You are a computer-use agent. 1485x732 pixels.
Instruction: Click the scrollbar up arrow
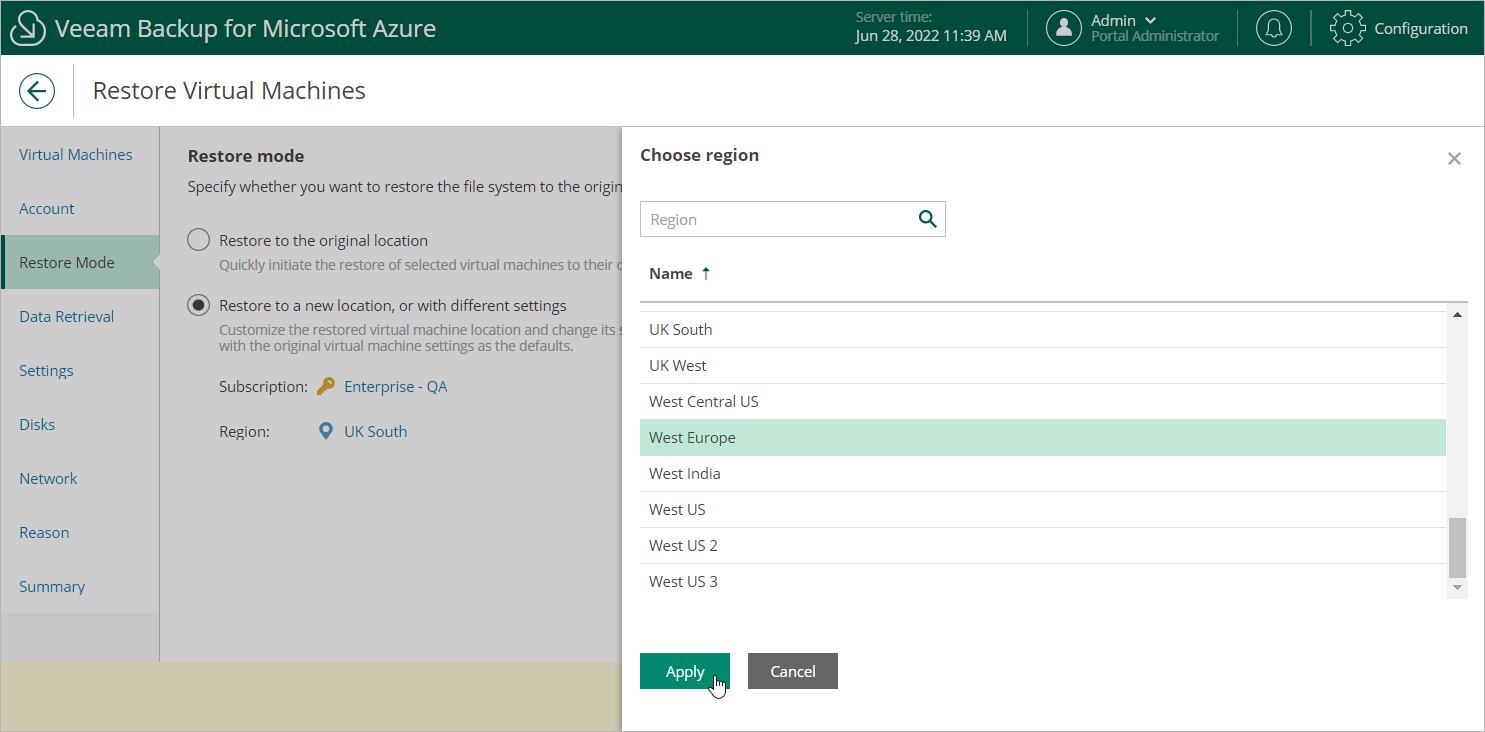coord(1457,315)
